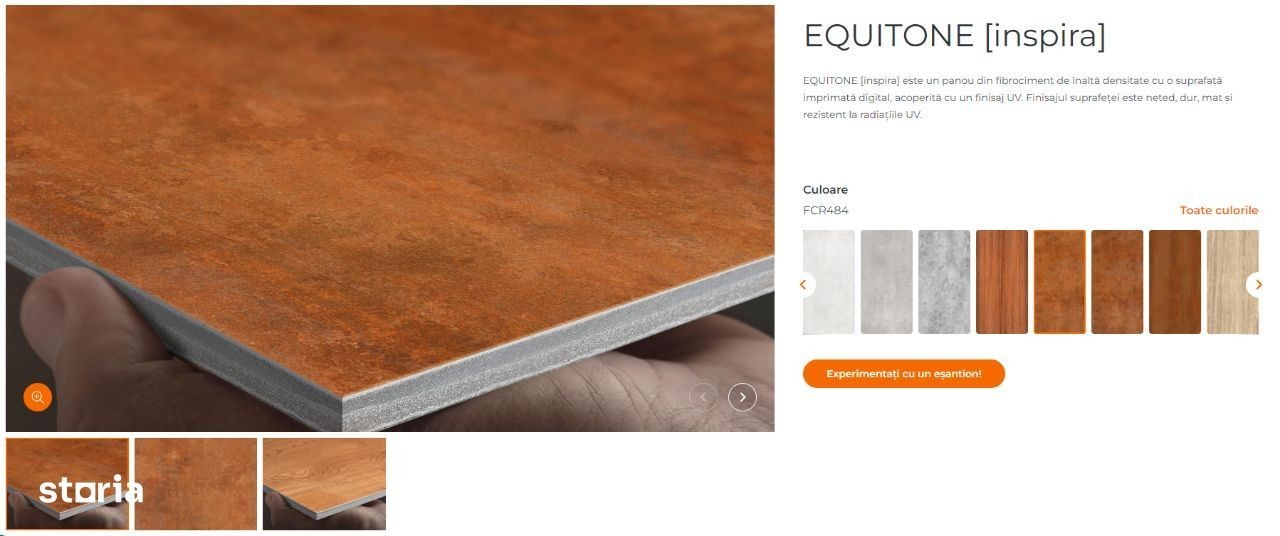This screenshot has width=1280, height=536.
Task: Click the Experimentați cu un eșantion button
Action: tap(904, 373)
